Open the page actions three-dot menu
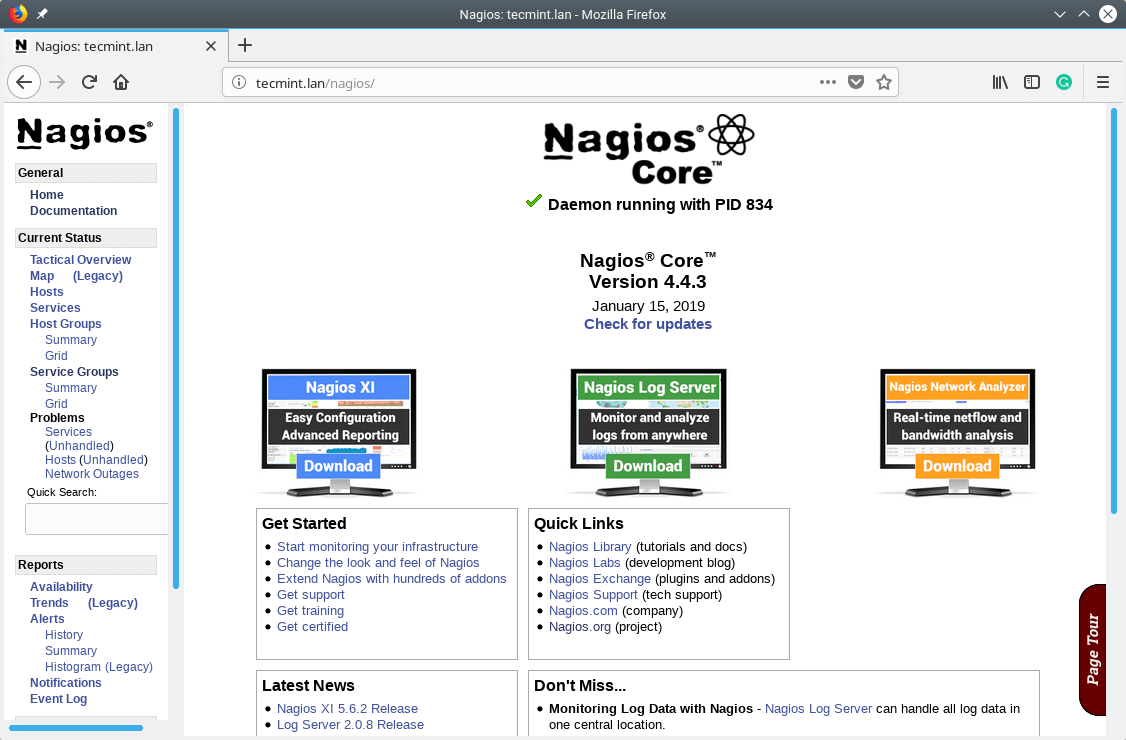Screen dimensions: 1126x740 point(828,82)
